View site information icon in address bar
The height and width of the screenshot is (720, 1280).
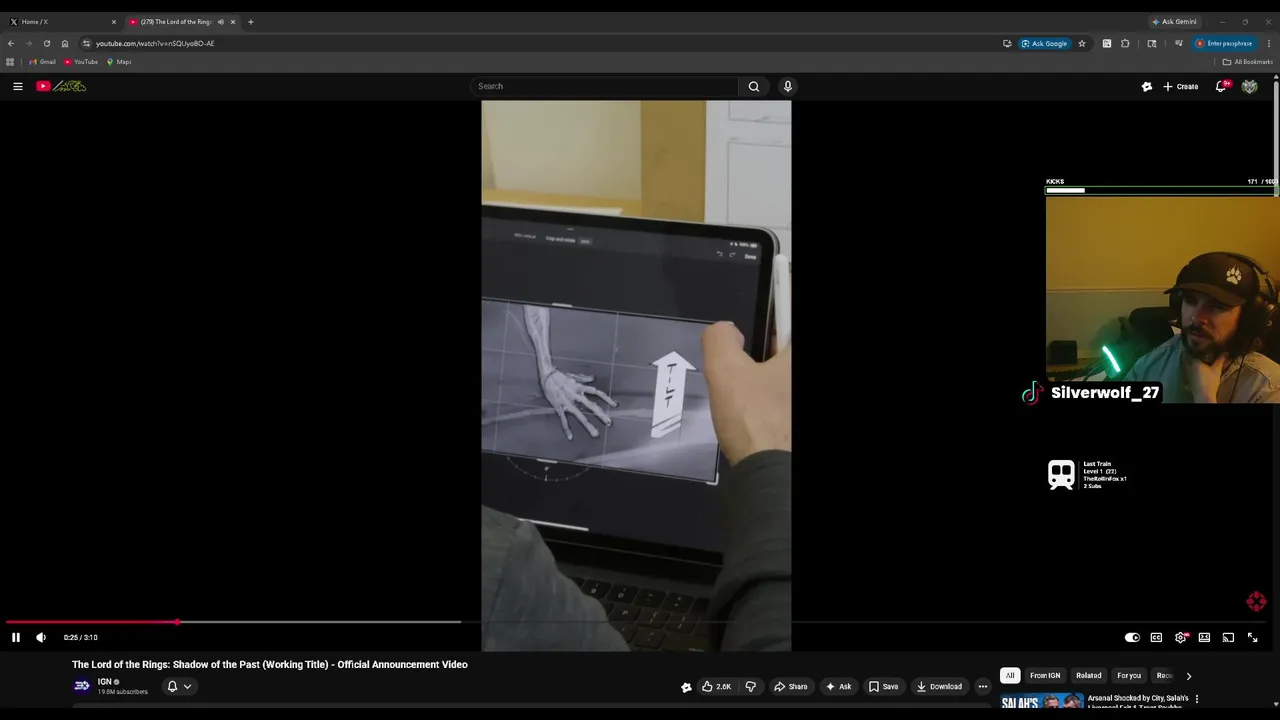(86, 43)
